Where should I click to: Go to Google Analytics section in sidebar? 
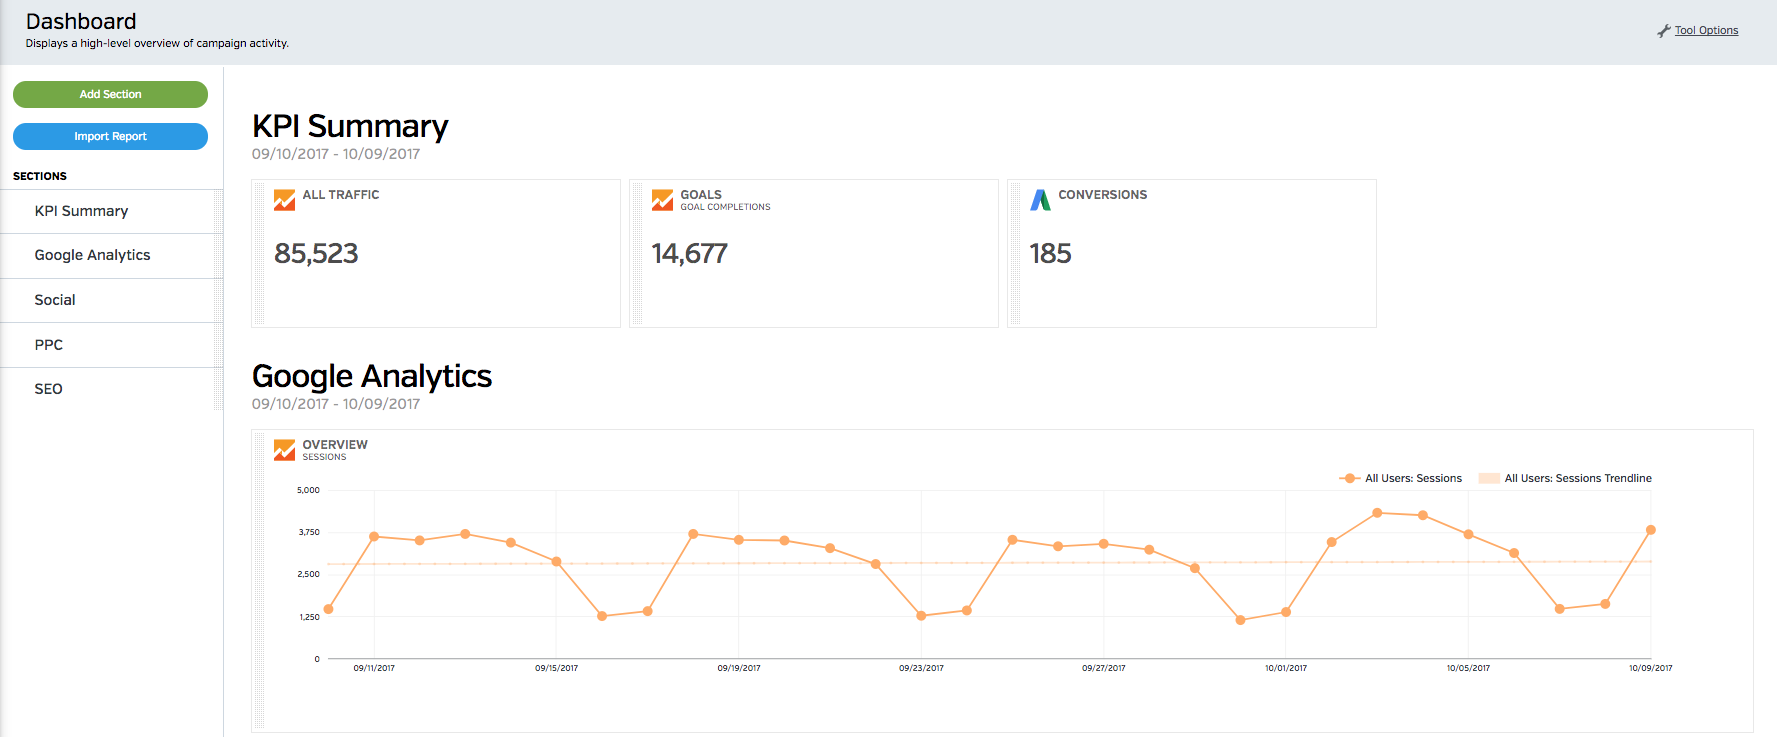[x=92, y=255]
